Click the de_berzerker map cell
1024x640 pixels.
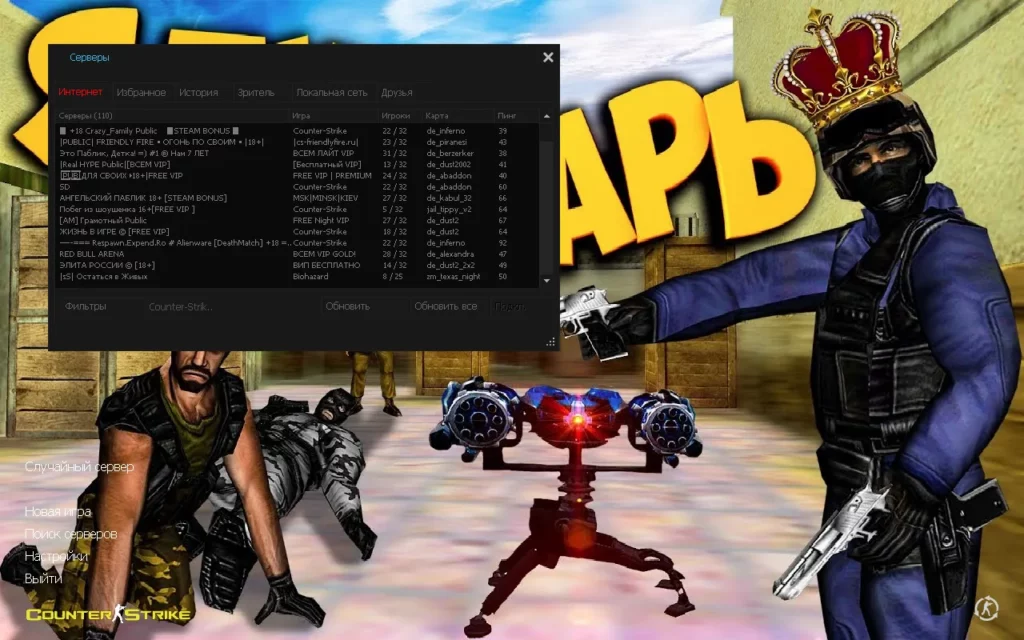click(x=450, y=153)
